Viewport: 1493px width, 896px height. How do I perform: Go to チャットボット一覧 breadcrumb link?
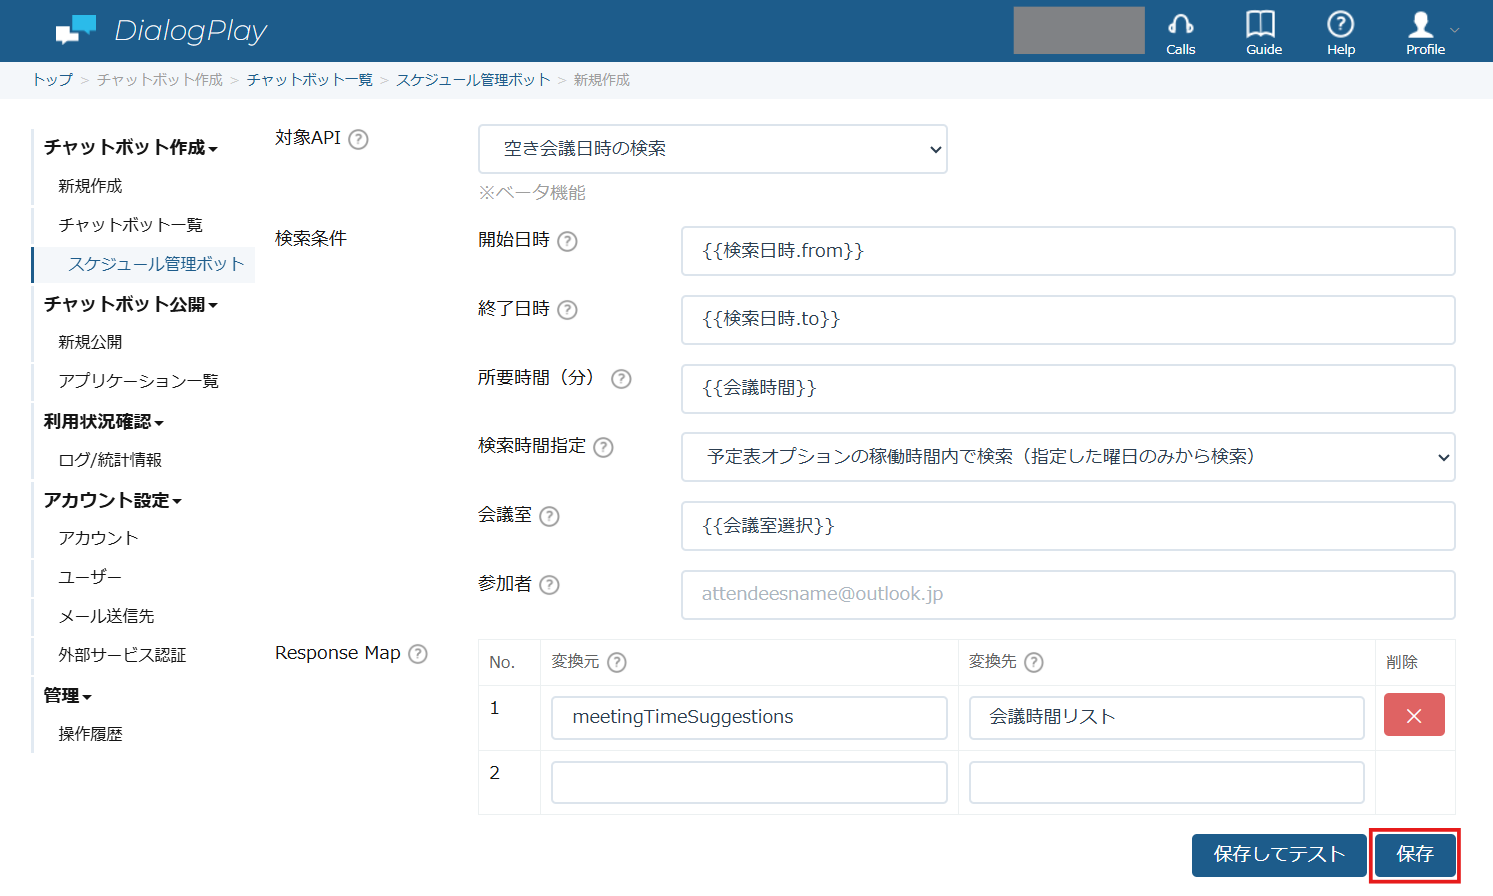(309, 80)
